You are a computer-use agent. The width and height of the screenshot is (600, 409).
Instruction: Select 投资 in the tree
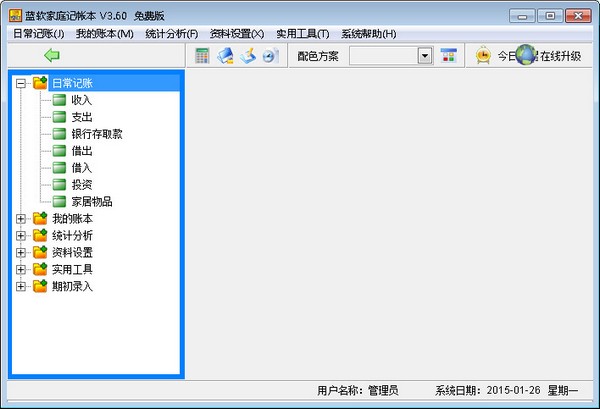click(82, 185)
